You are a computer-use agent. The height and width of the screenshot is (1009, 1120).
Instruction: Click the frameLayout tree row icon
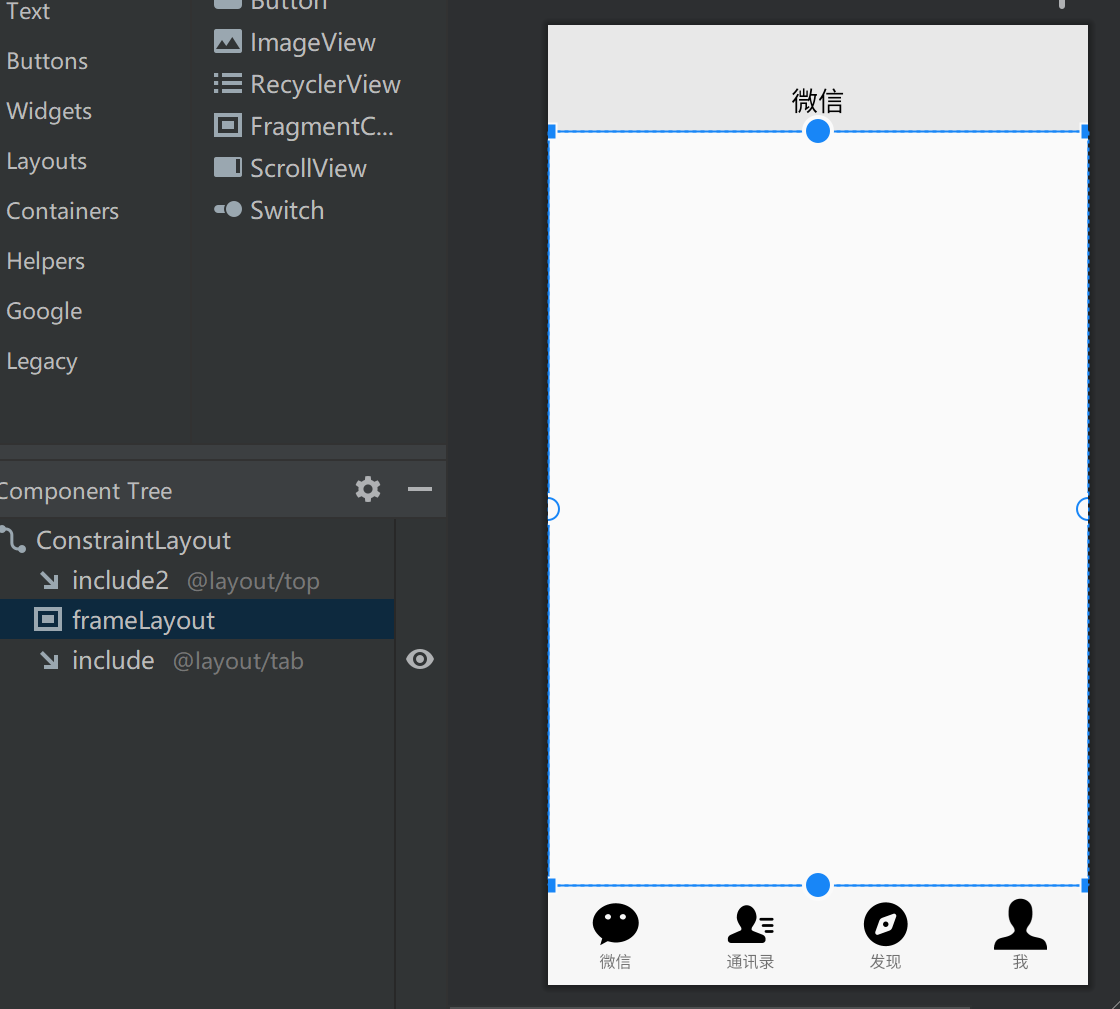pyautogui.click(x=48, y=619)
